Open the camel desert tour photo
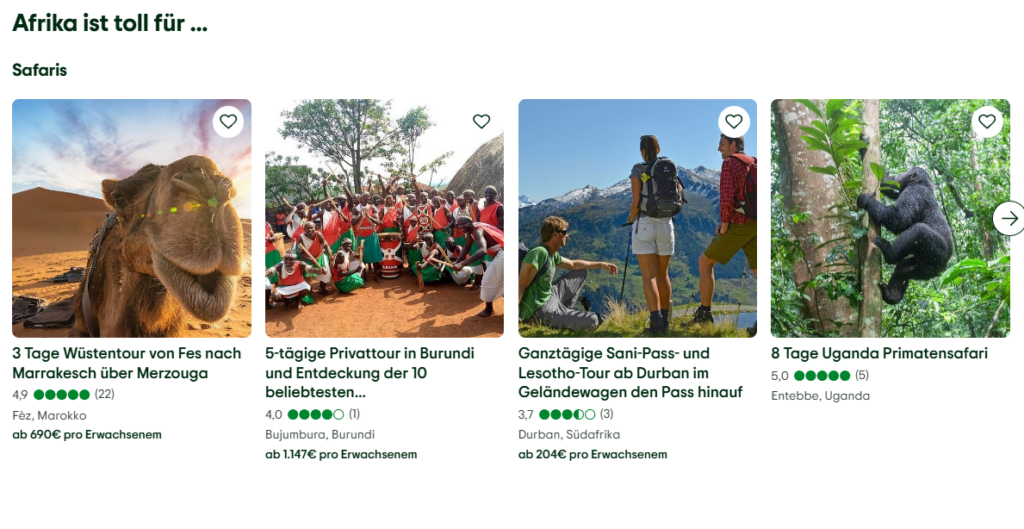1024x529 pixels. (x=131, y=218)
